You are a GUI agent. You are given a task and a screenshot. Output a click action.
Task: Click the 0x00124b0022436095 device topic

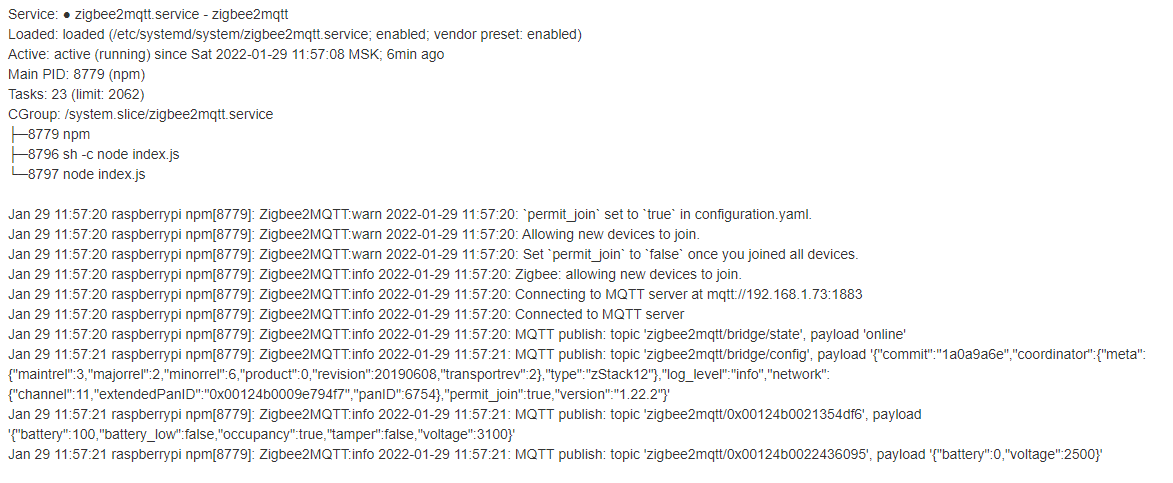coord(772,455)
